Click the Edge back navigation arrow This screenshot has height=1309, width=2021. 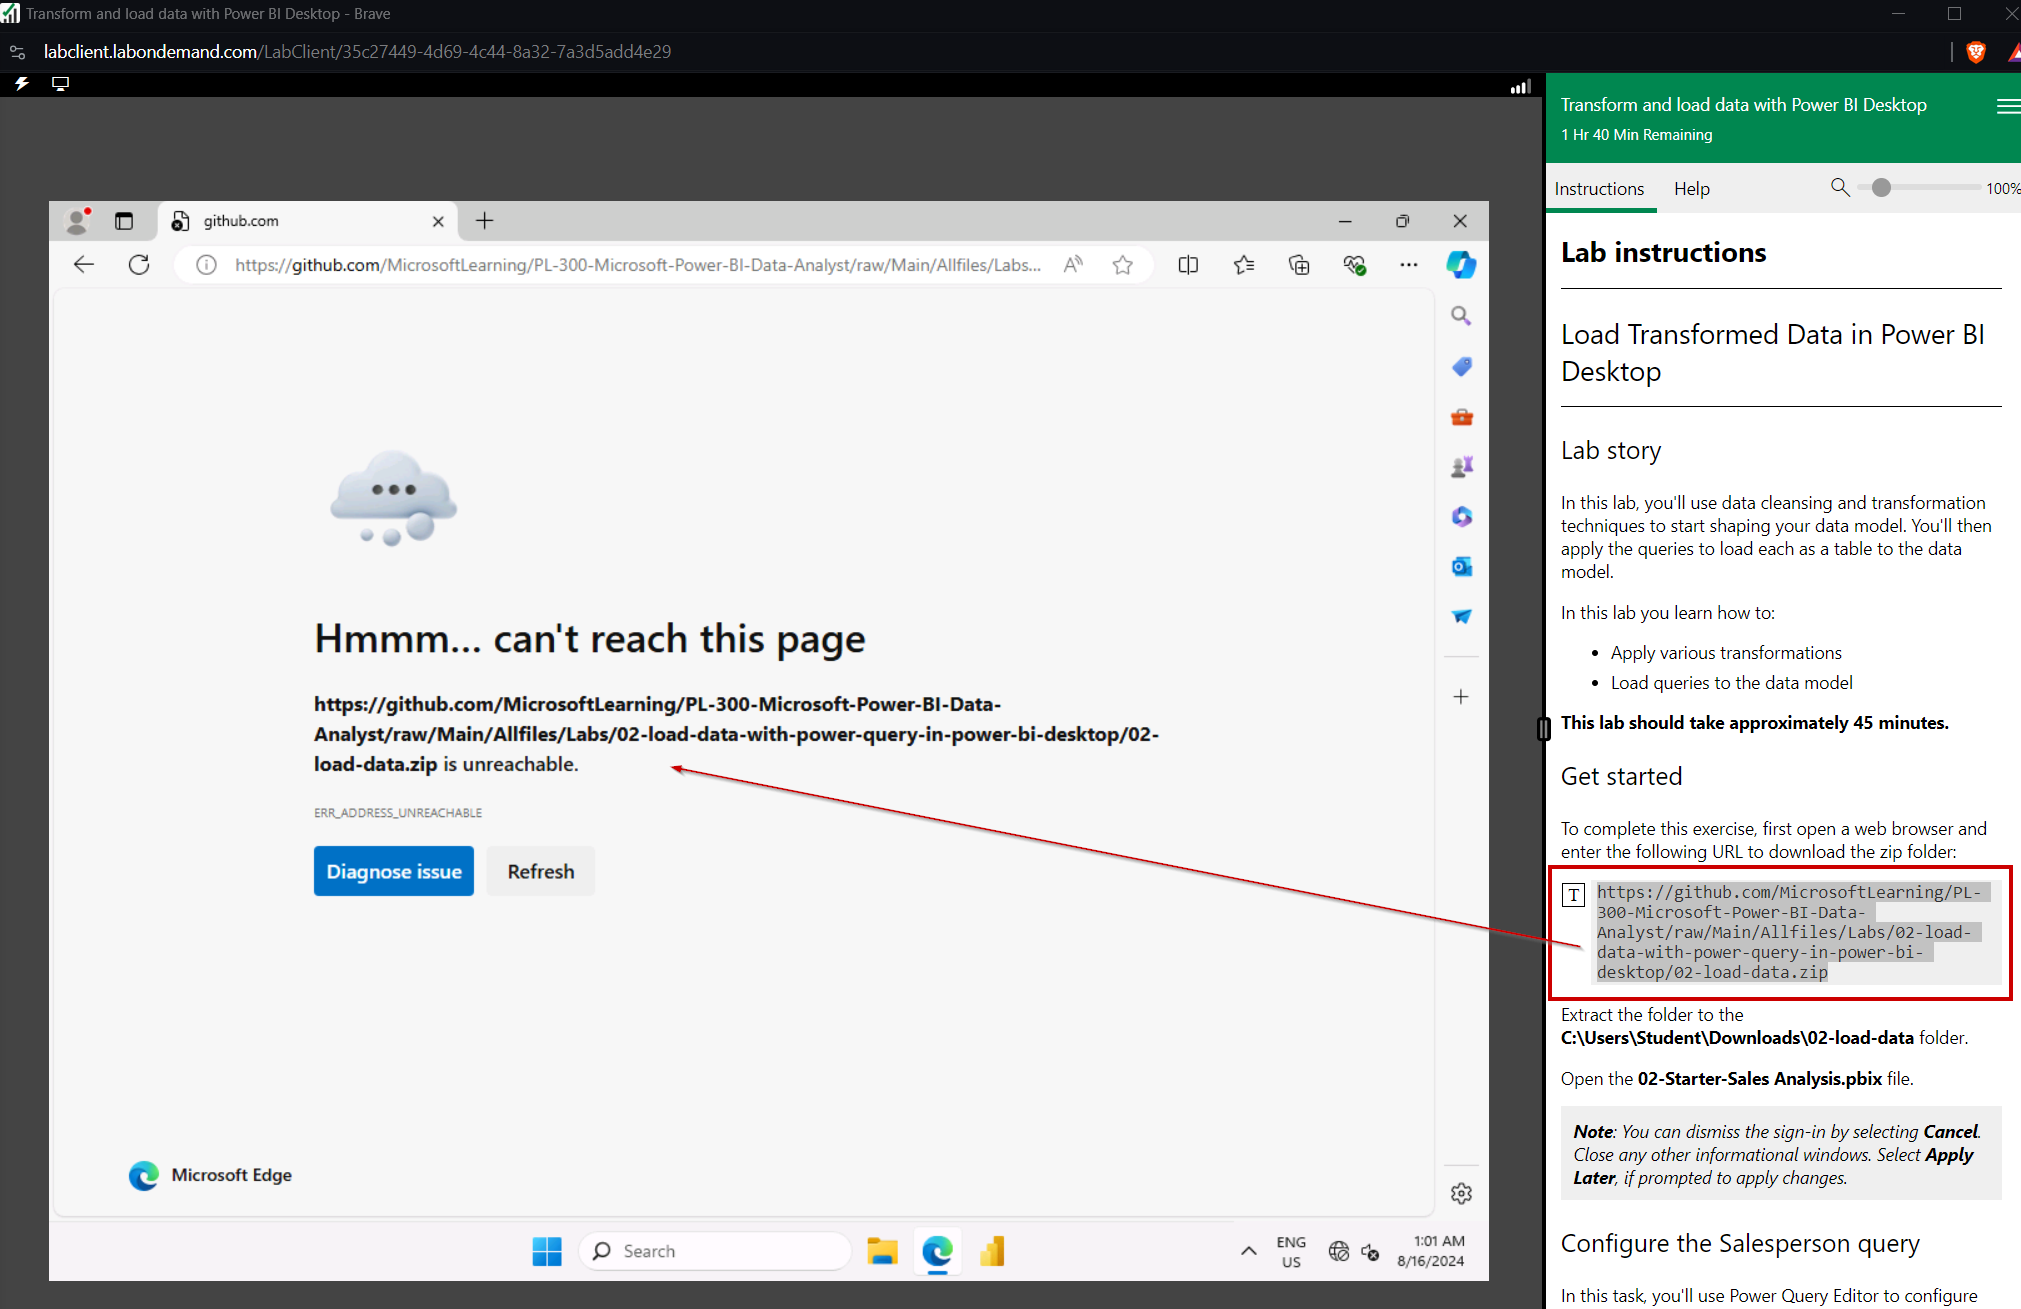pyautogui.click(x=84, y=264)
